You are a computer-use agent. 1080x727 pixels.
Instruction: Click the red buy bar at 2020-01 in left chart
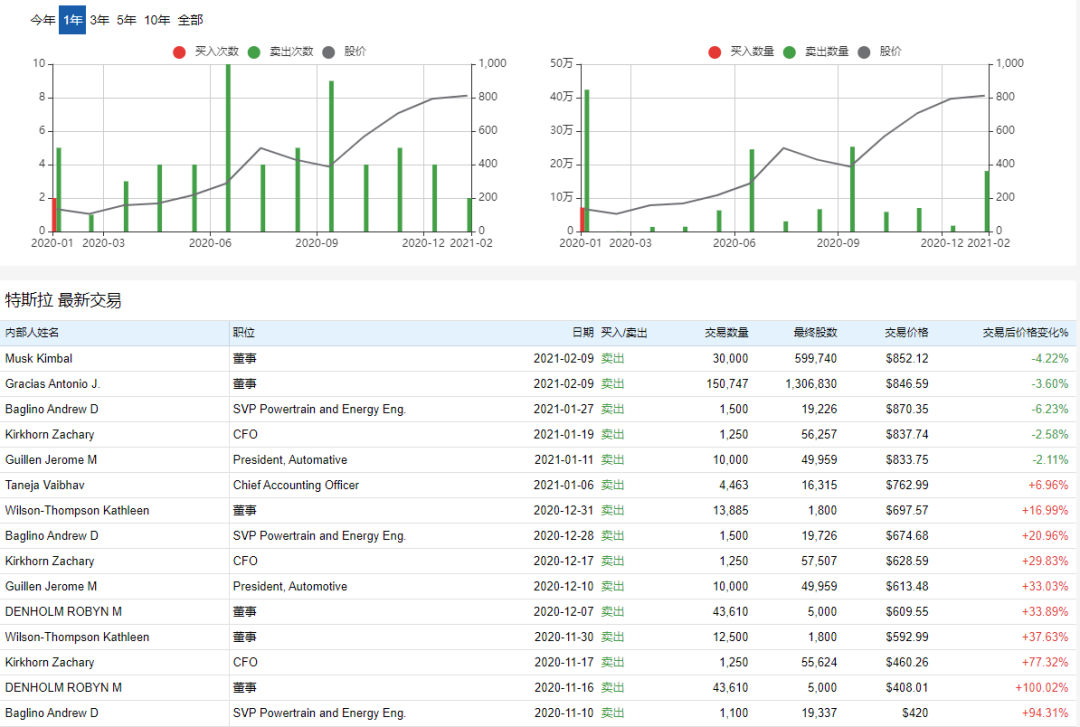point(54,214)
